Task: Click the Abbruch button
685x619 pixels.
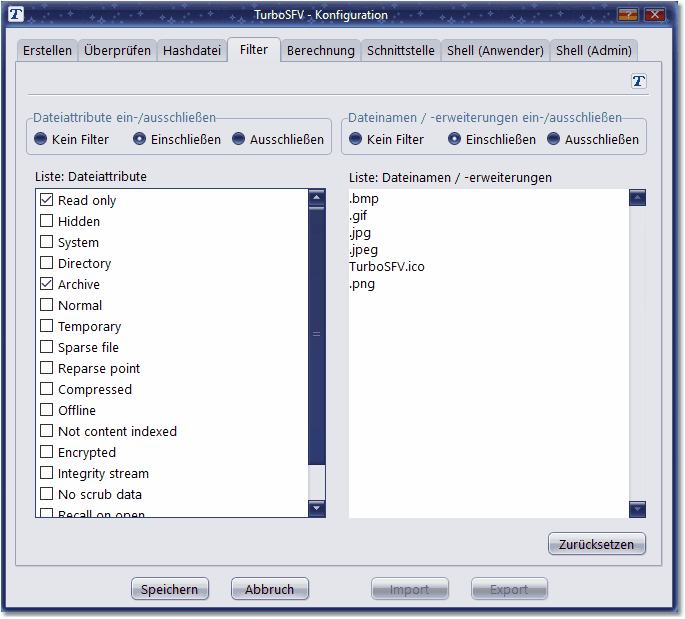Action: tap(270, 589)
